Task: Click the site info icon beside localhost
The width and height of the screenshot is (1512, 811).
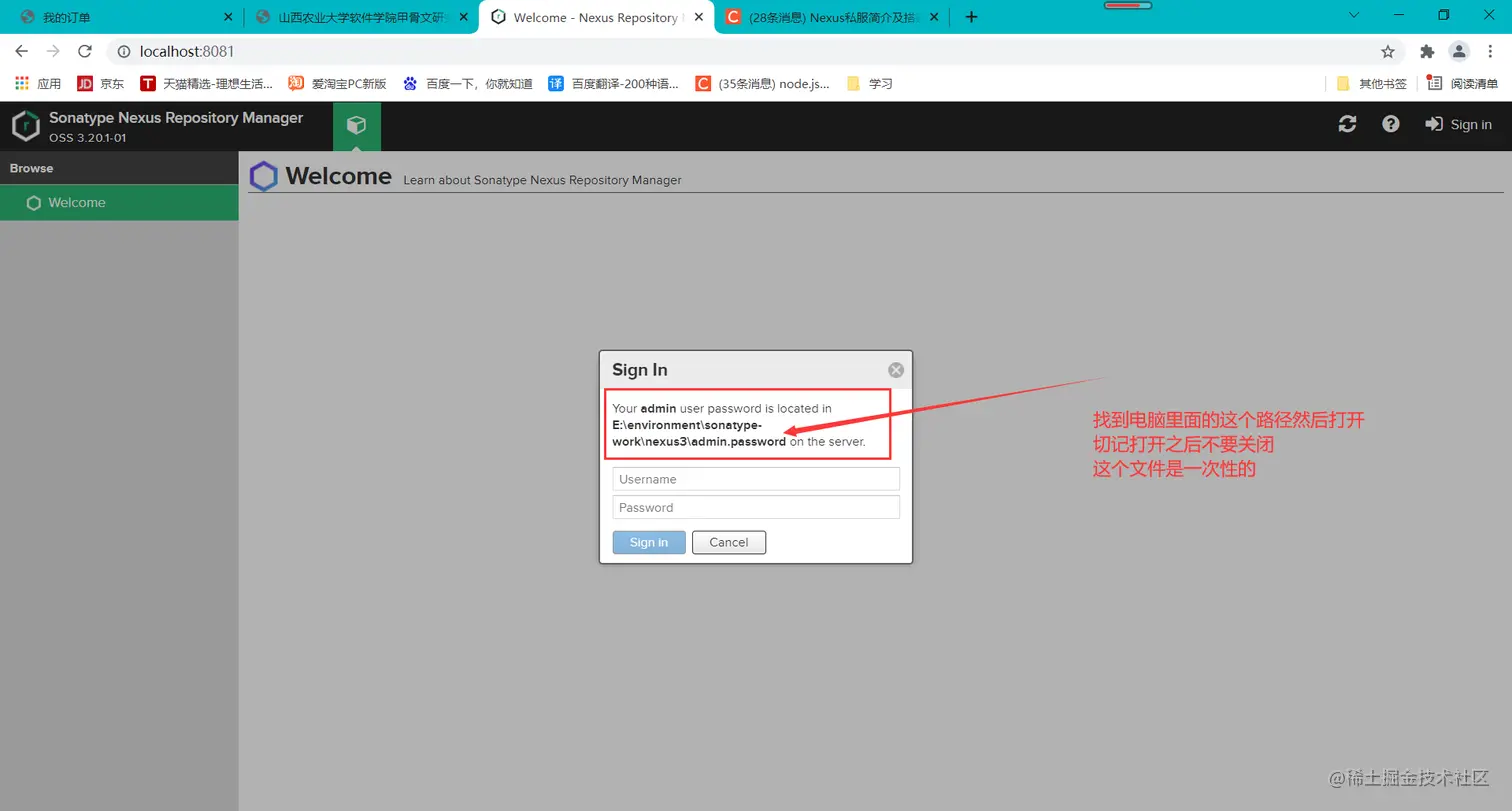Action: click(124, 51)
